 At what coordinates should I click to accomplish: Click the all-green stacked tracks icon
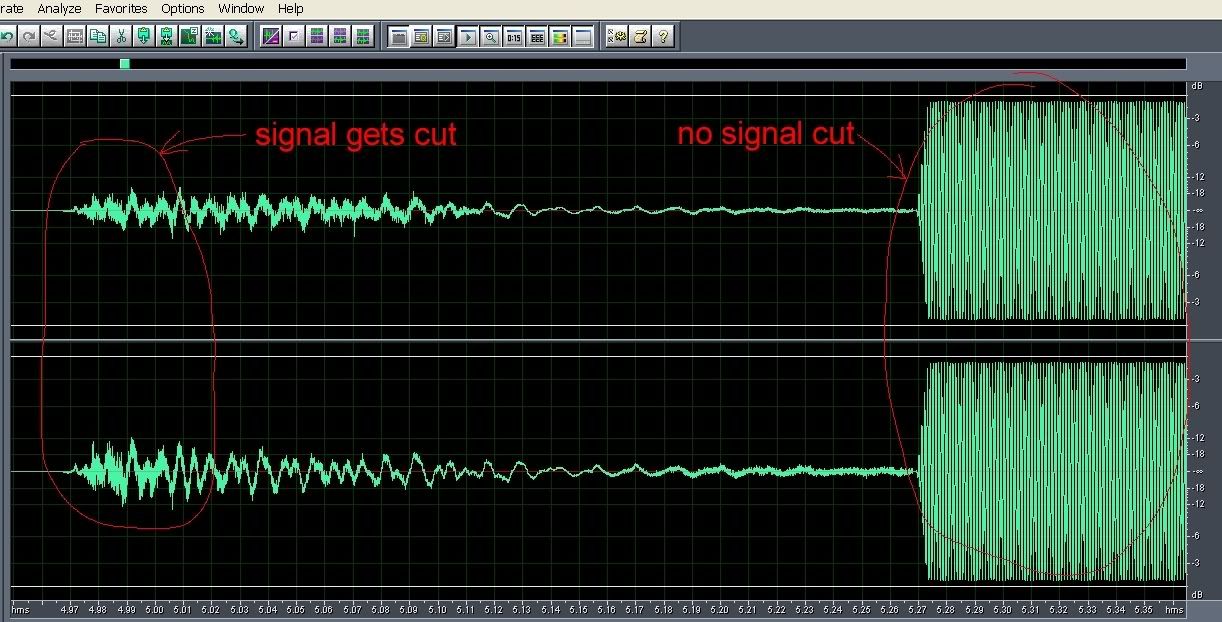[363, 37]
